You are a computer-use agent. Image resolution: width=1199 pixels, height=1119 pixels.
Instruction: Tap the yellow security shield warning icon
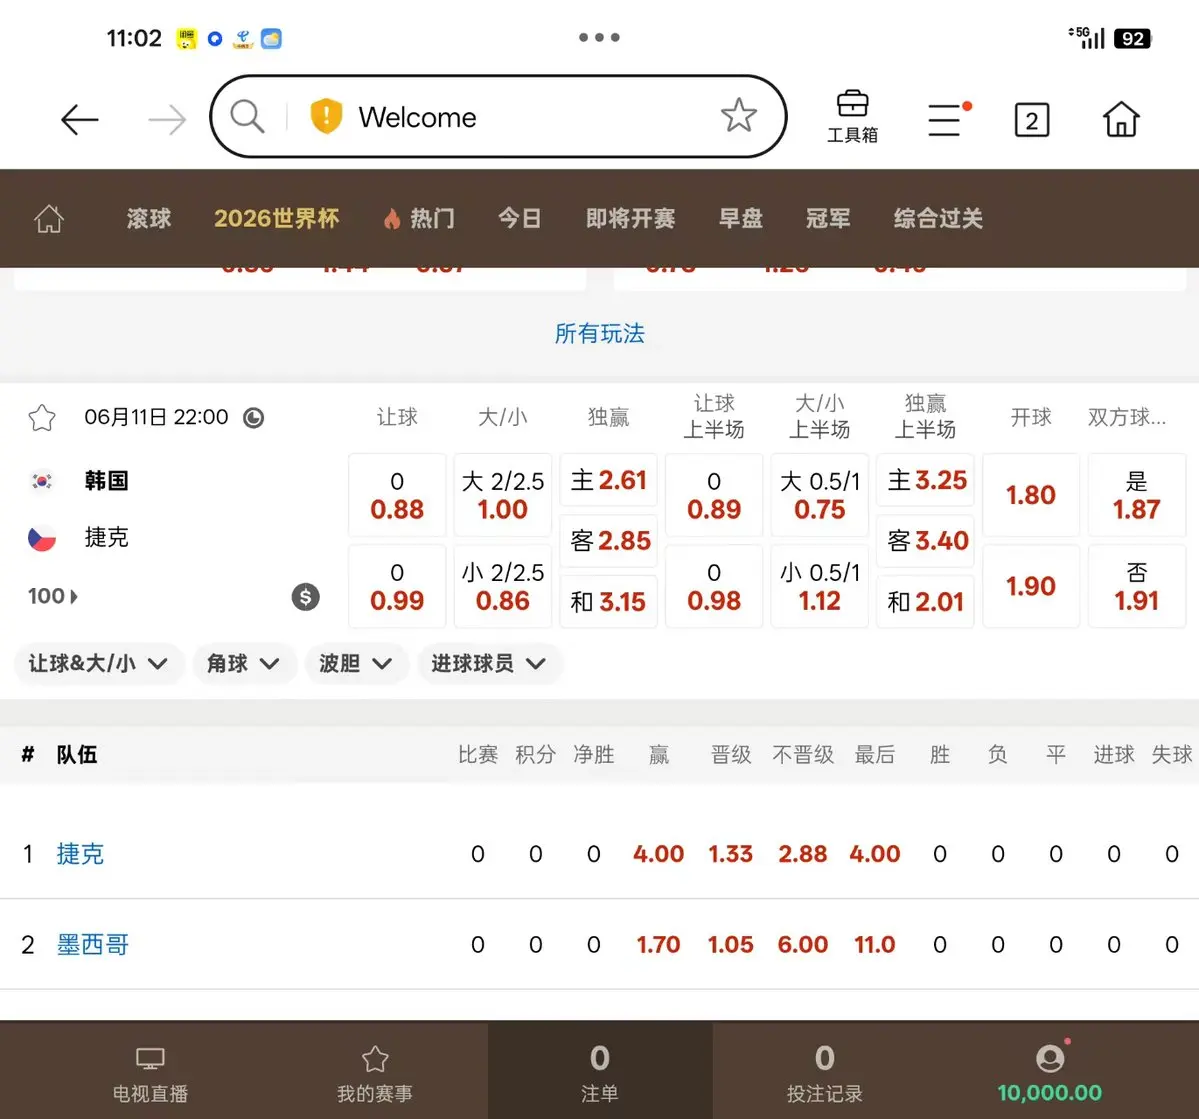[x=327, y=116]
